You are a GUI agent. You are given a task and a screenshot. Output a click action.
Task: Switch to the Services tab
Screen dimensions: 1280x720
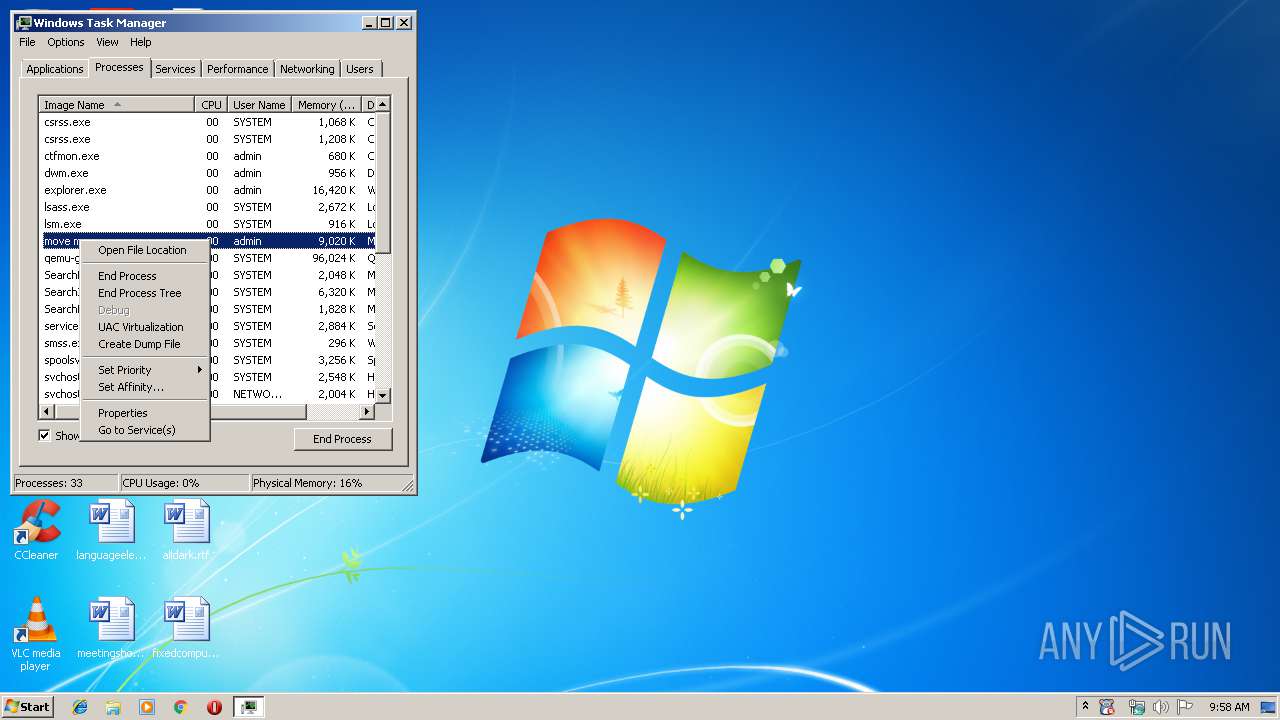click(175, 69)
